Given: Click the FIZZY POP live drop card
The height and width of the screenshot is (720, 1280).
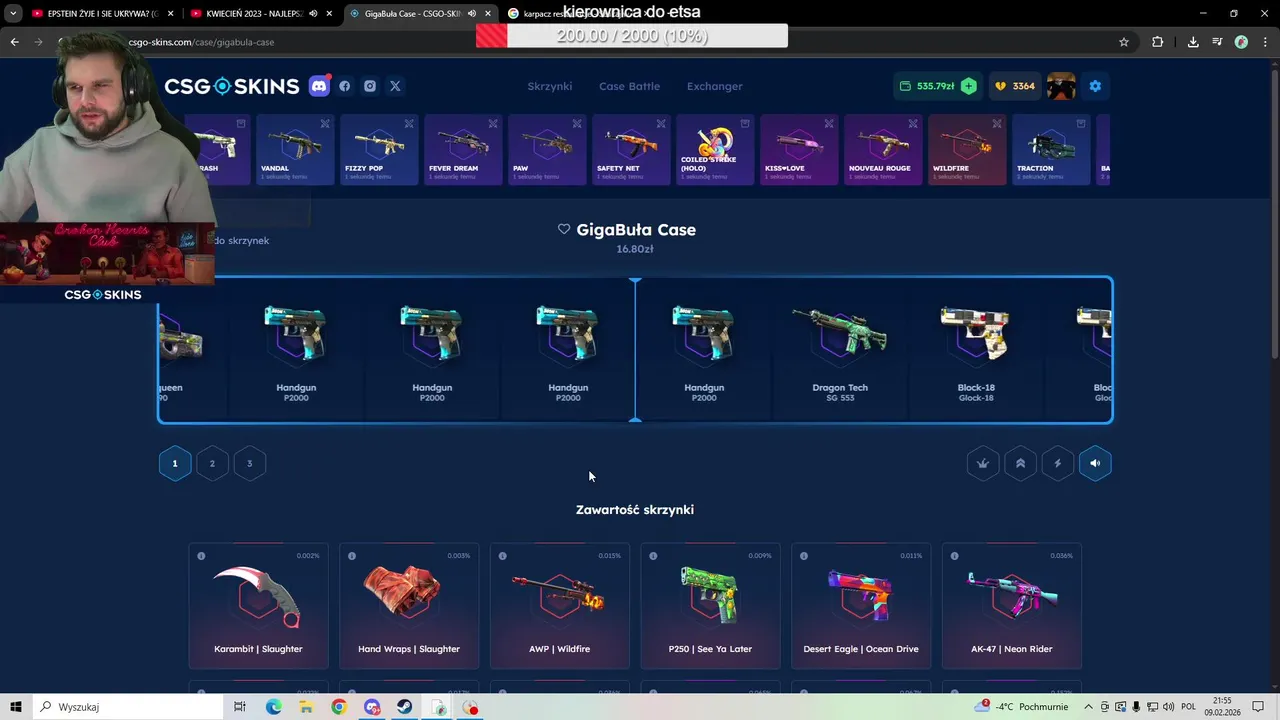Looking at the screenshot, I should (379, 149).
